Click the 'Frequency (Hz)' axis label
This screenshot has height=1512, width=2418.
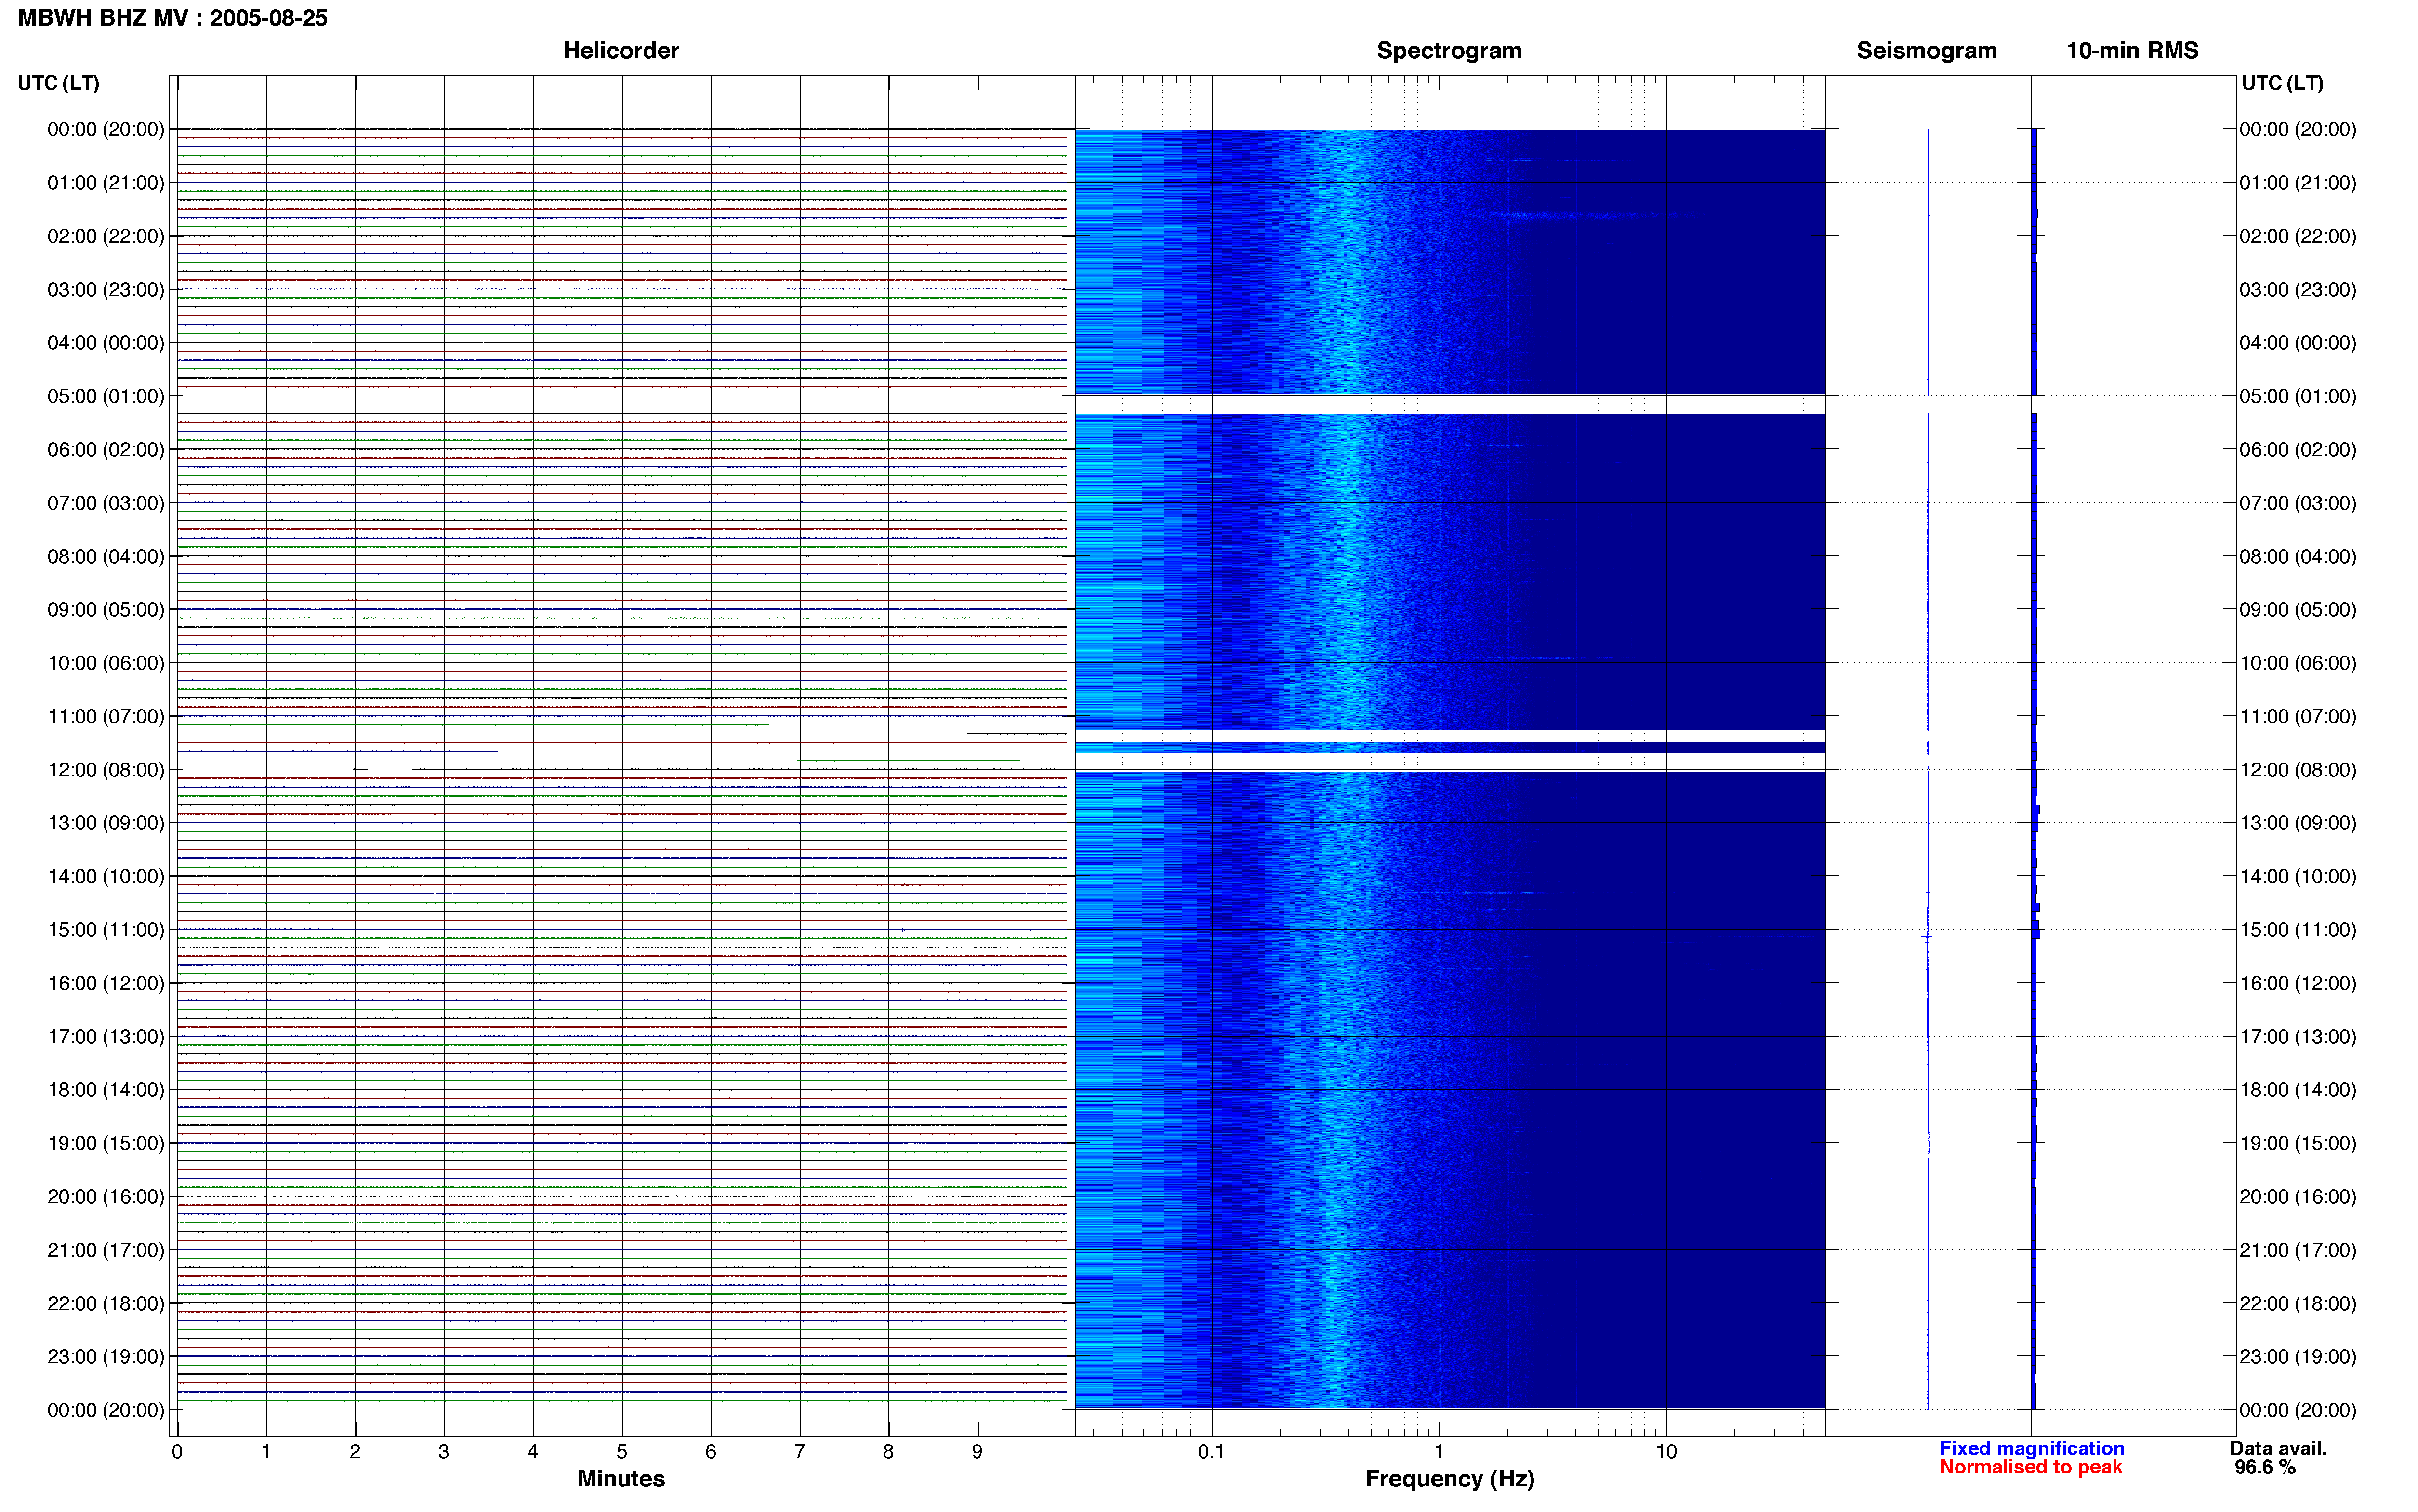pos(1449,1478)
